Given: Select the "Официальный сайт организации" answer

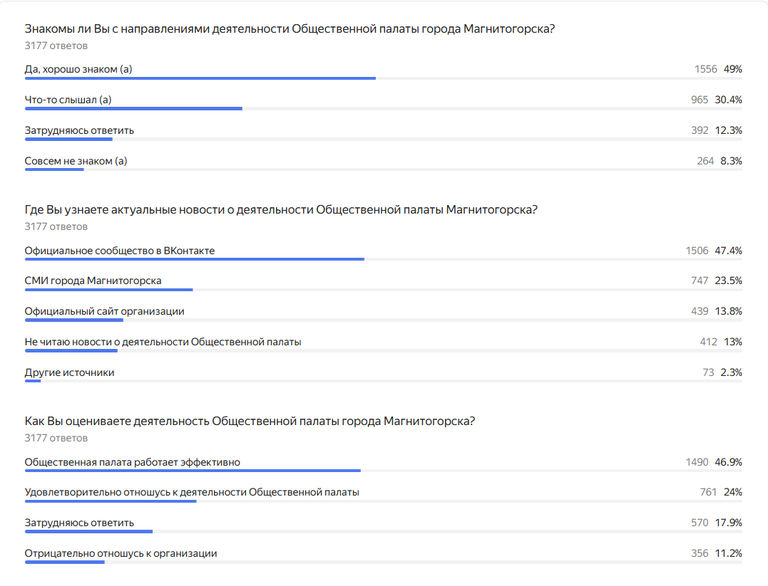Looking at the screenshot, I should pyautogui.click(x=104, y=311).
